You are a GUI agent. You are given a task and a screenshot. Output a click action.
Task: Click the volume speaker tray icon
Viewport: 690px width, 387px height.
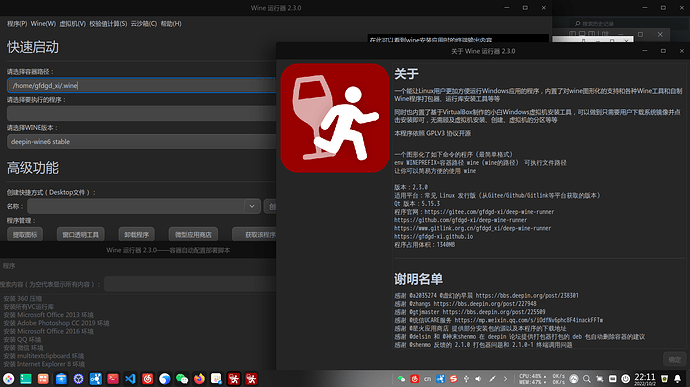click(478, 379)
